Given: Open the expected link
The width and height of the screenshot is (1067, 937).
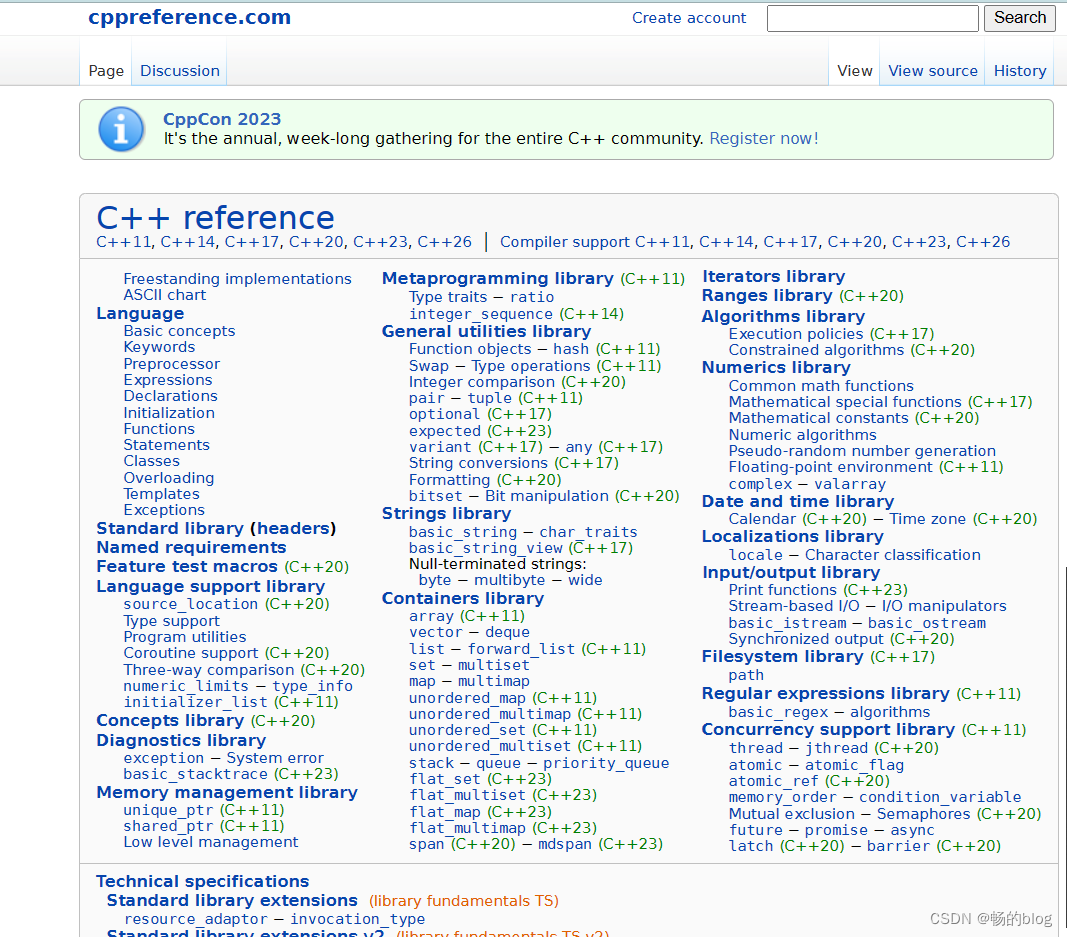Looking at the screenshot, I should tap(444, 431).
